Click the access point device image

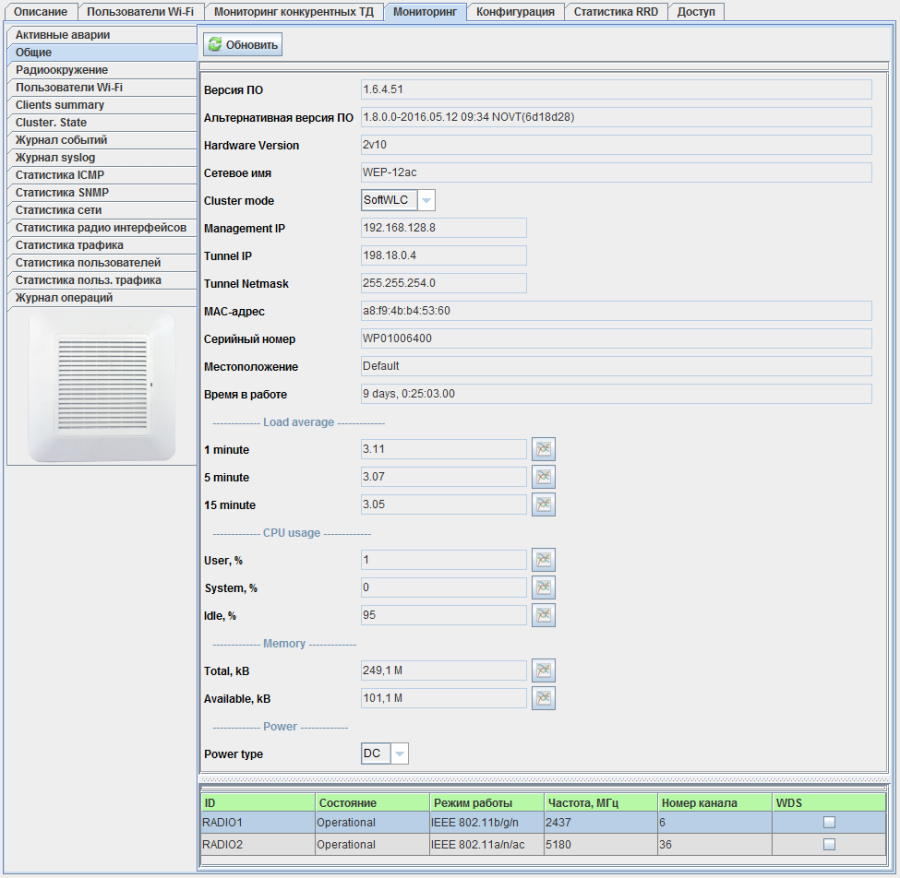point(101,385)
